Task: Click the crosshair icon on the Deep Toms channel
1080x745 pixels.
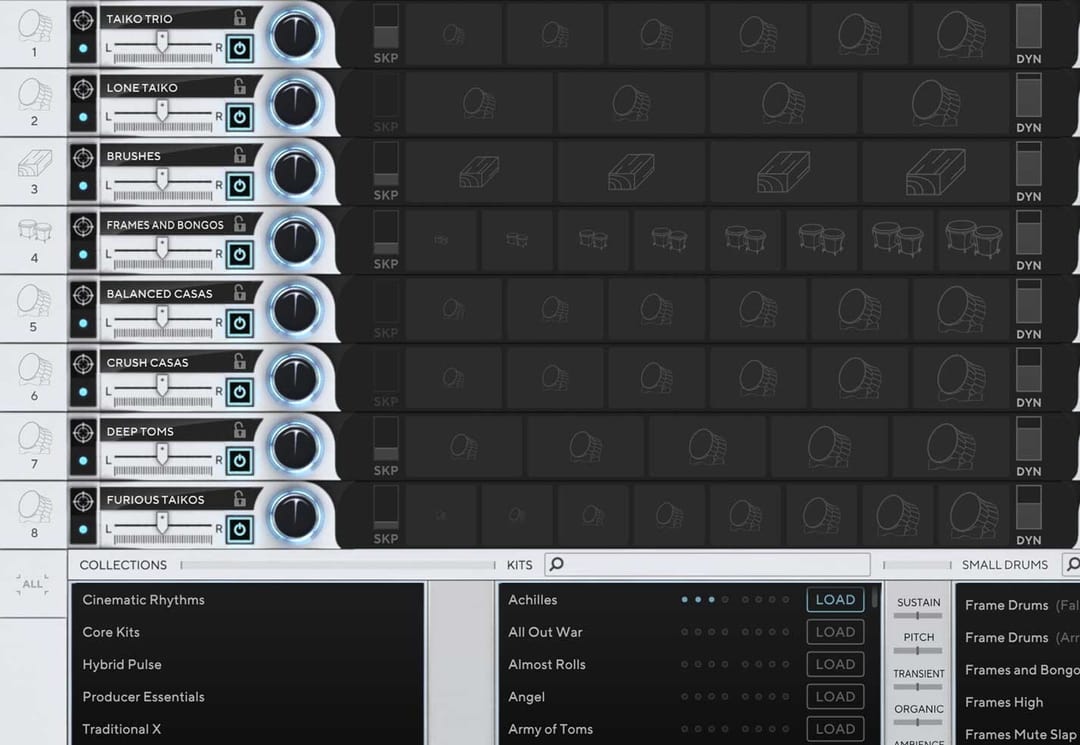Action: (83, 430)
